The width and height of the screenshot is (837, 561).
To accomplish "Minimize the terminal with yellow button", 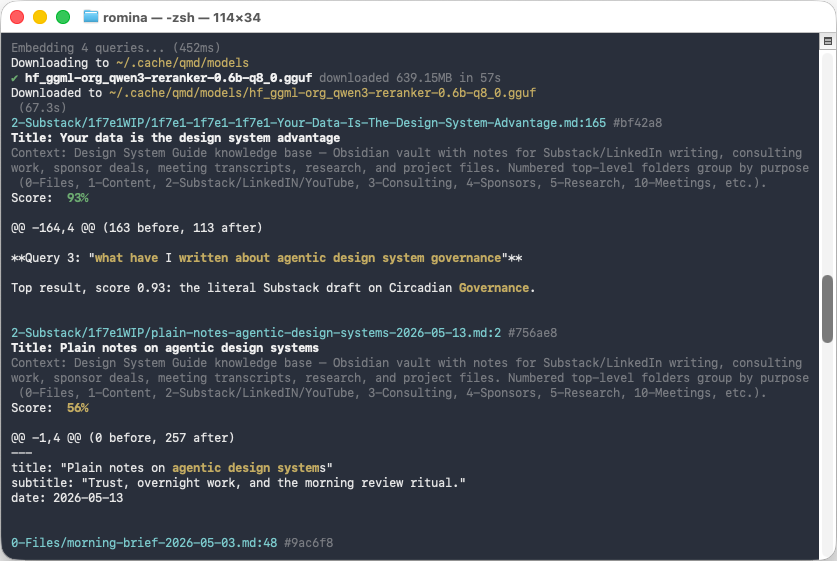I will (x=40, y=17).
